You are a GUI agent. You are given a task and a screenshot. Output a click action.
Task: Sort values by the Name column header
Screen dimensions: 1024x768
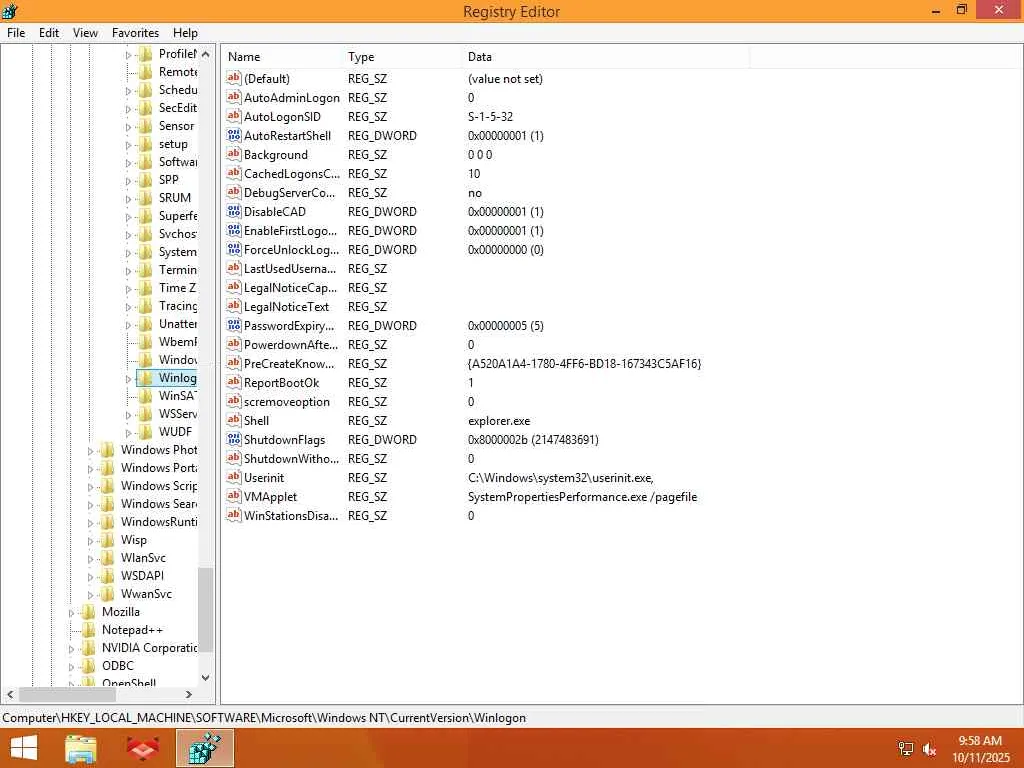pyautogui.click(x=283, y=57)
